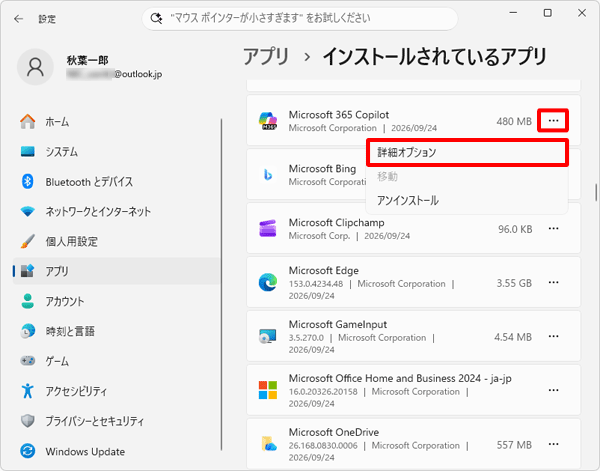600x471 pixels.
Task: Click the Microsoft Bing title text
Action: [322, 169]
